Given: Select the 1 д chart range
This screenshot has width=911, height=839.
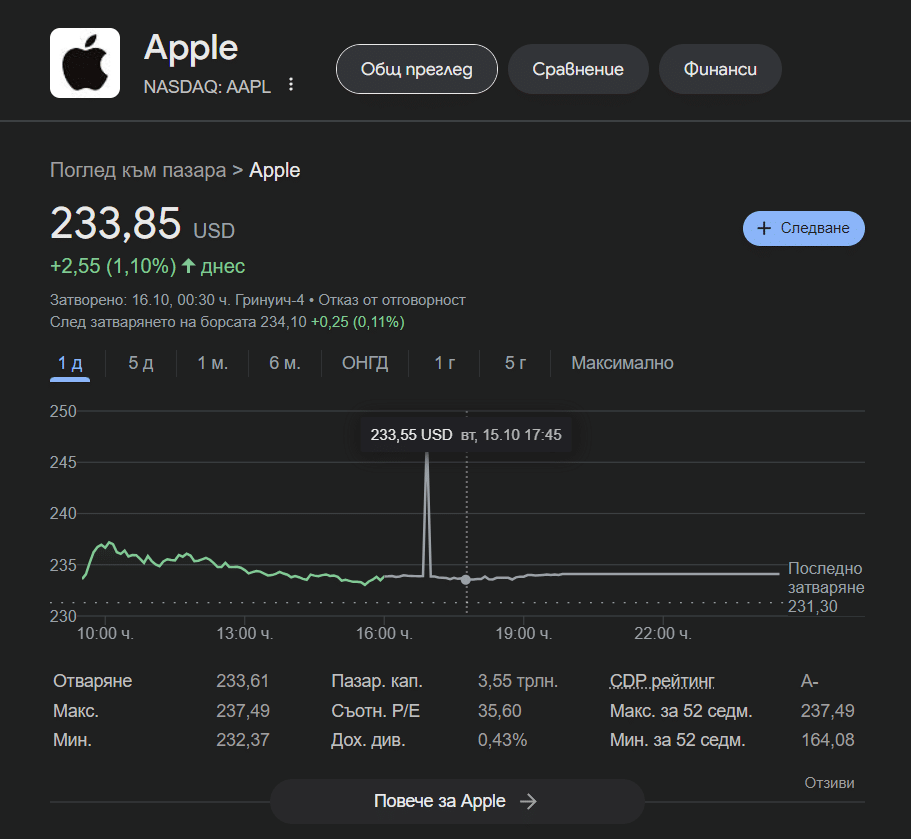Looking at the screenshot, I should [70, 363].
